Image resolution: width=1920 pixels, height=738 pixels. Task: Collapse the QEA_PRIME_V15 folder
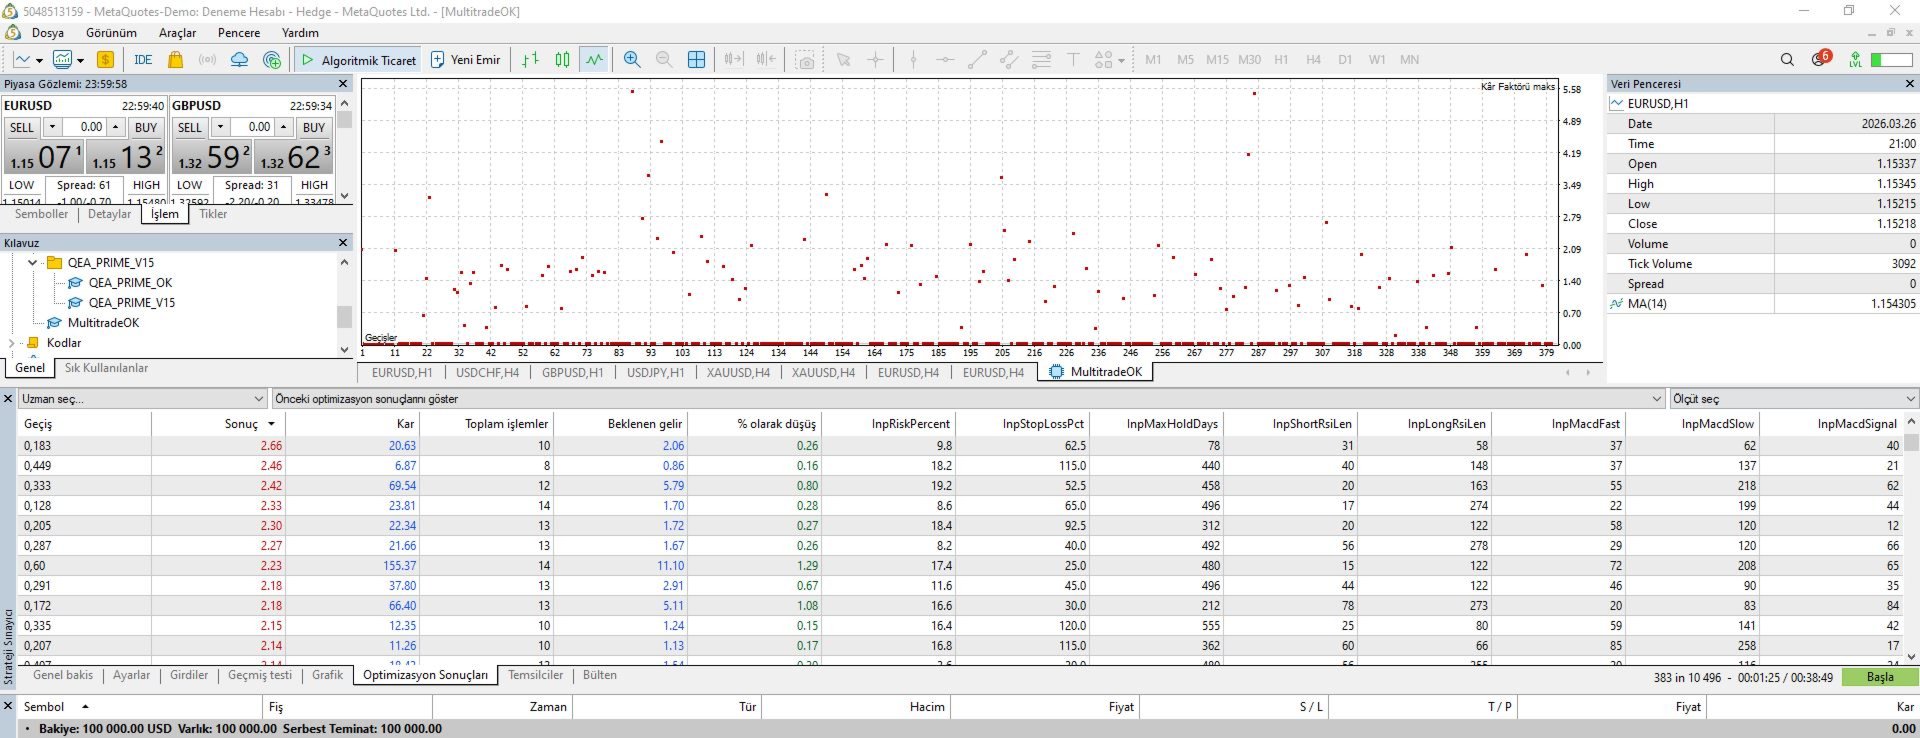[33, 263]
